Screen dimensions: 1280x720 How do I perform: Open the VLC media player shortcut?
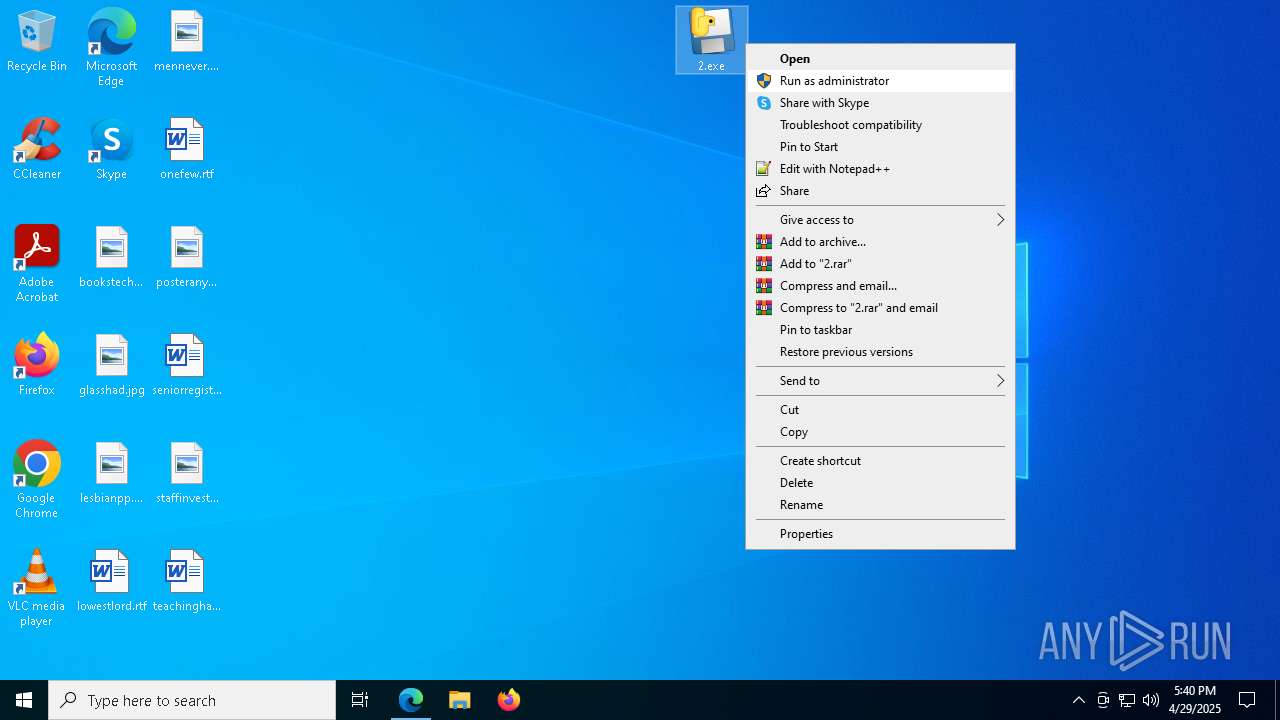coord(37,588)
